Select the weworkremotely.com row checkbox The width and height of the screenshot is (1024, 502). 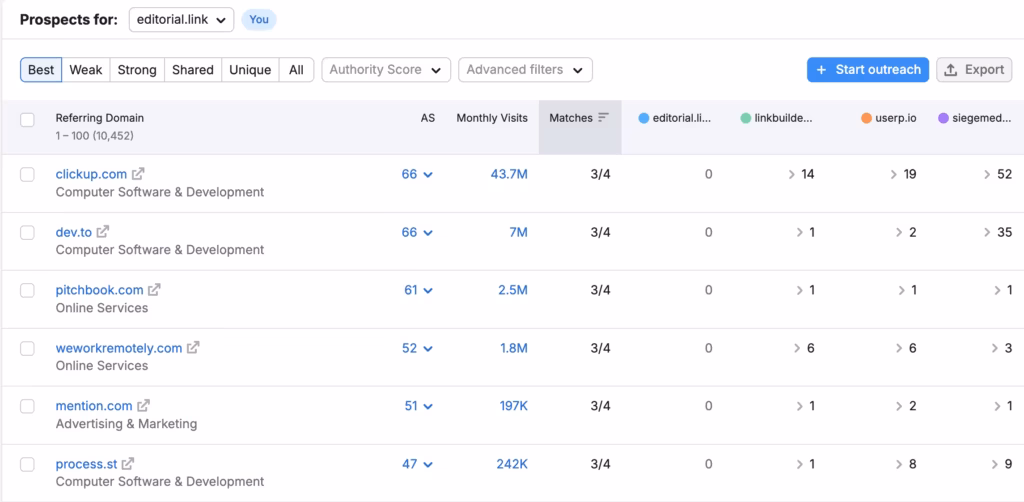click(x=27, y=349)
